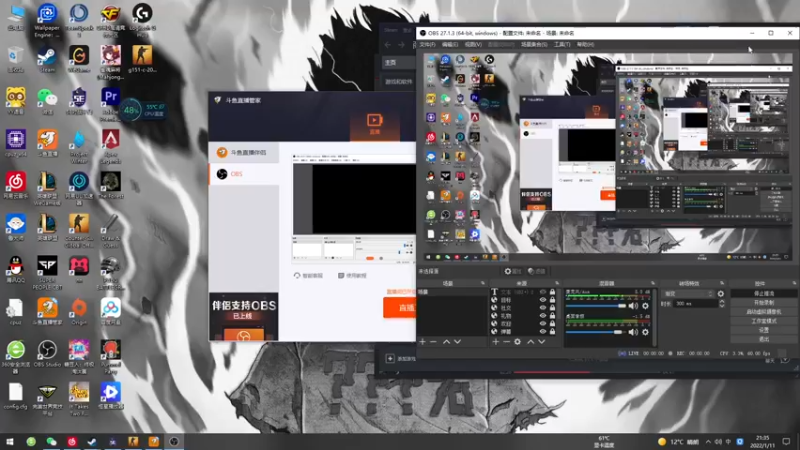Launch It Takes Two desktop shortcut
The height and width of the screenshot is (450, 800).
pyautogui.click(x=79, y=399)
